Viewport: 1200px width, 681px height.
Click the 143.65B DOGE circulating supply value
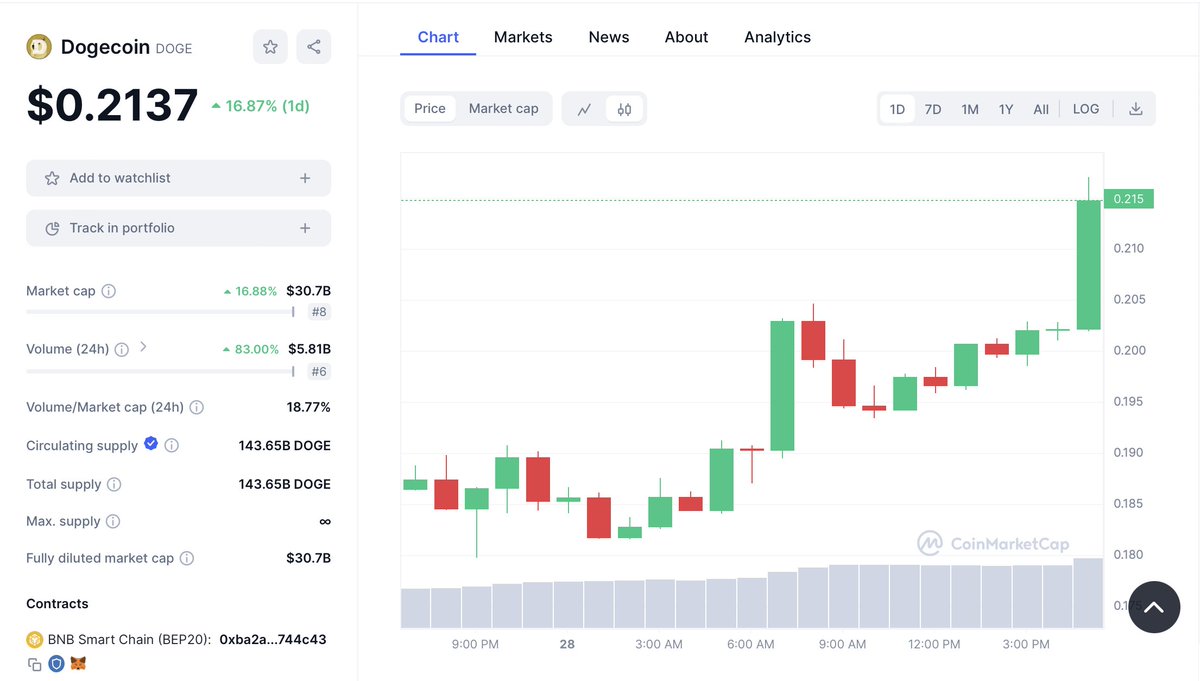click(x=284, y=445)
